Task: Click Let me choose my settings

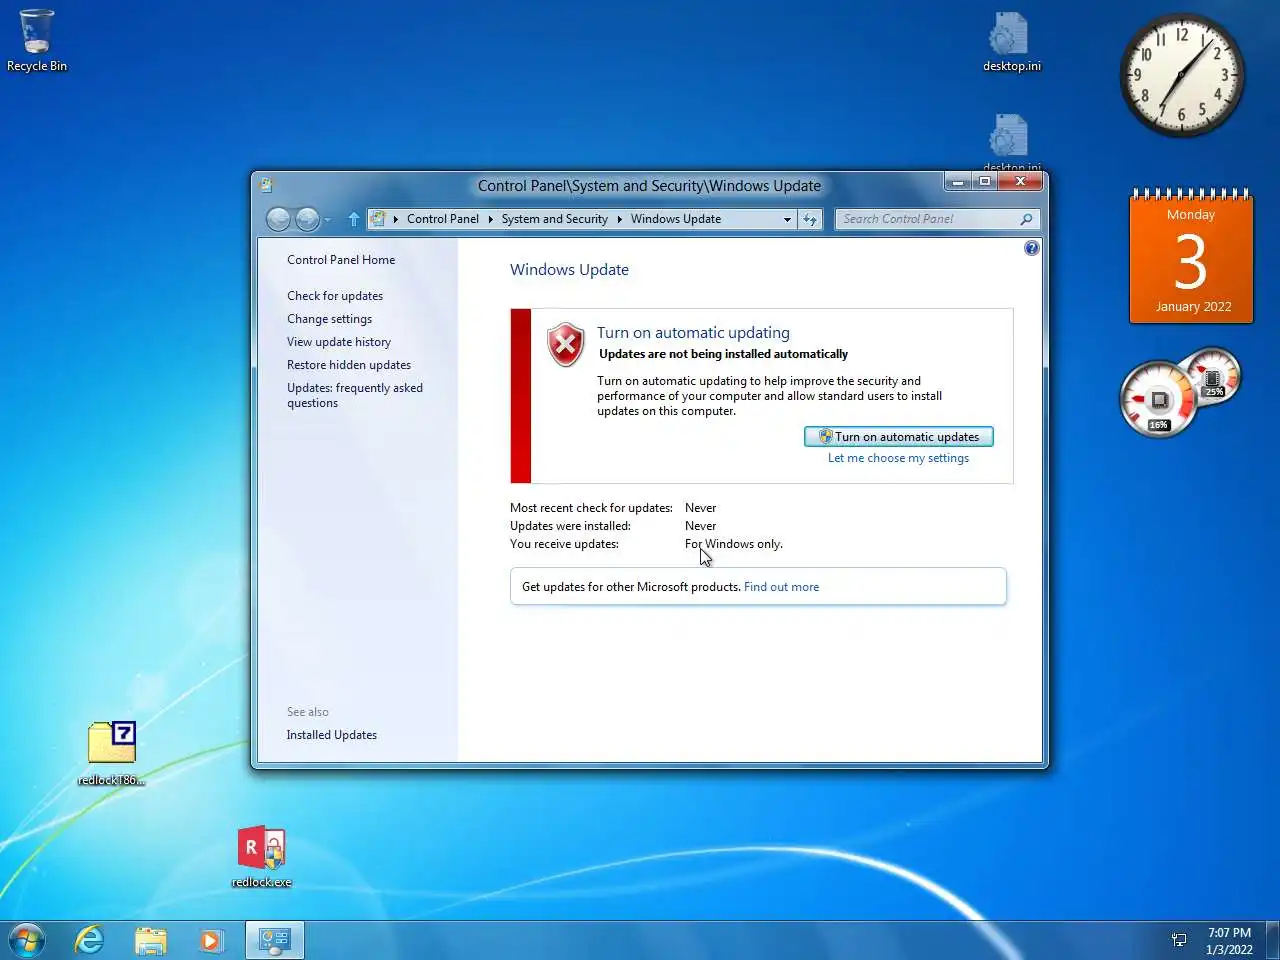Action: [x=898, y=458]
